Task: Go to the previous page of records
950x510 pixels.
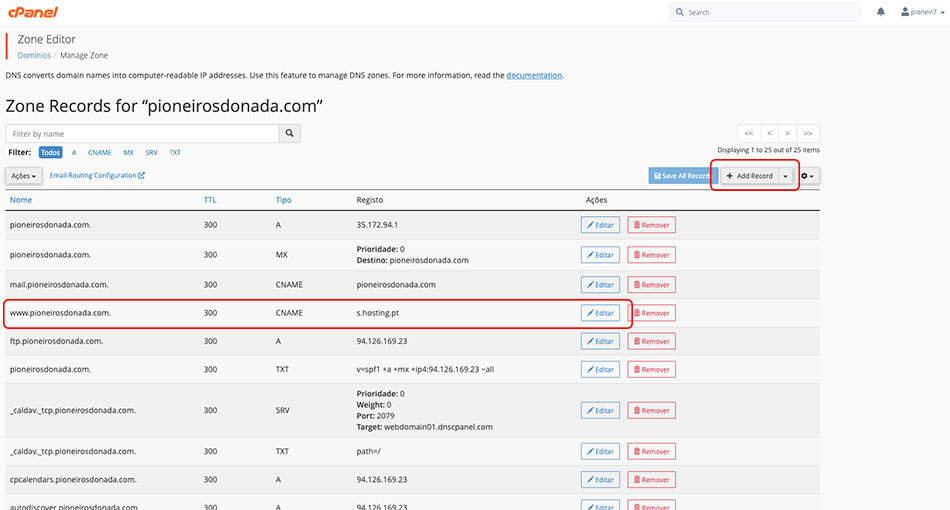Action: [x=769, y=133]
